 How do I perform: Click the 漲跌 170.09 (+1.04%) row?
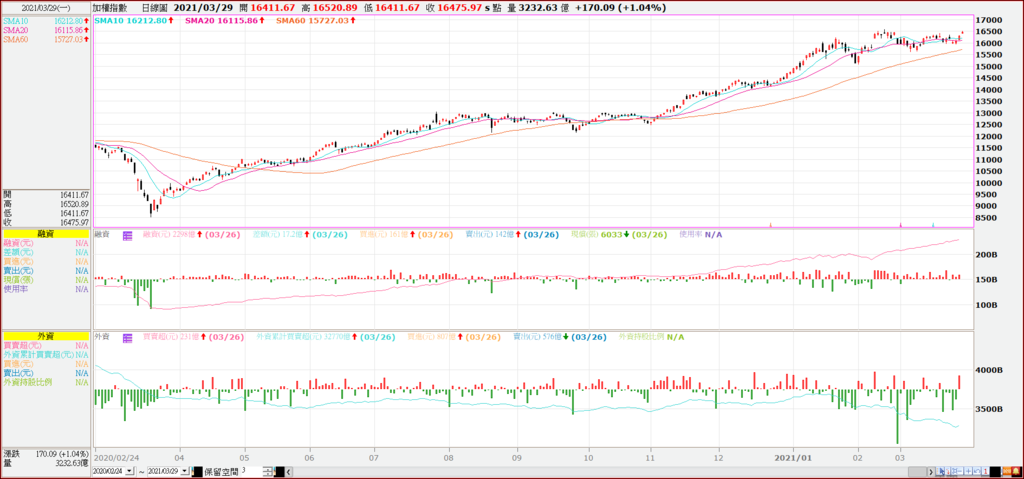[46, 453]
